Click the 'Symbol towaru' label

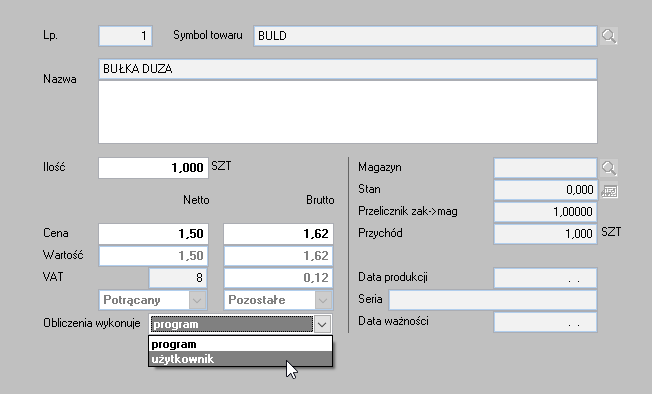coord(208,35)
